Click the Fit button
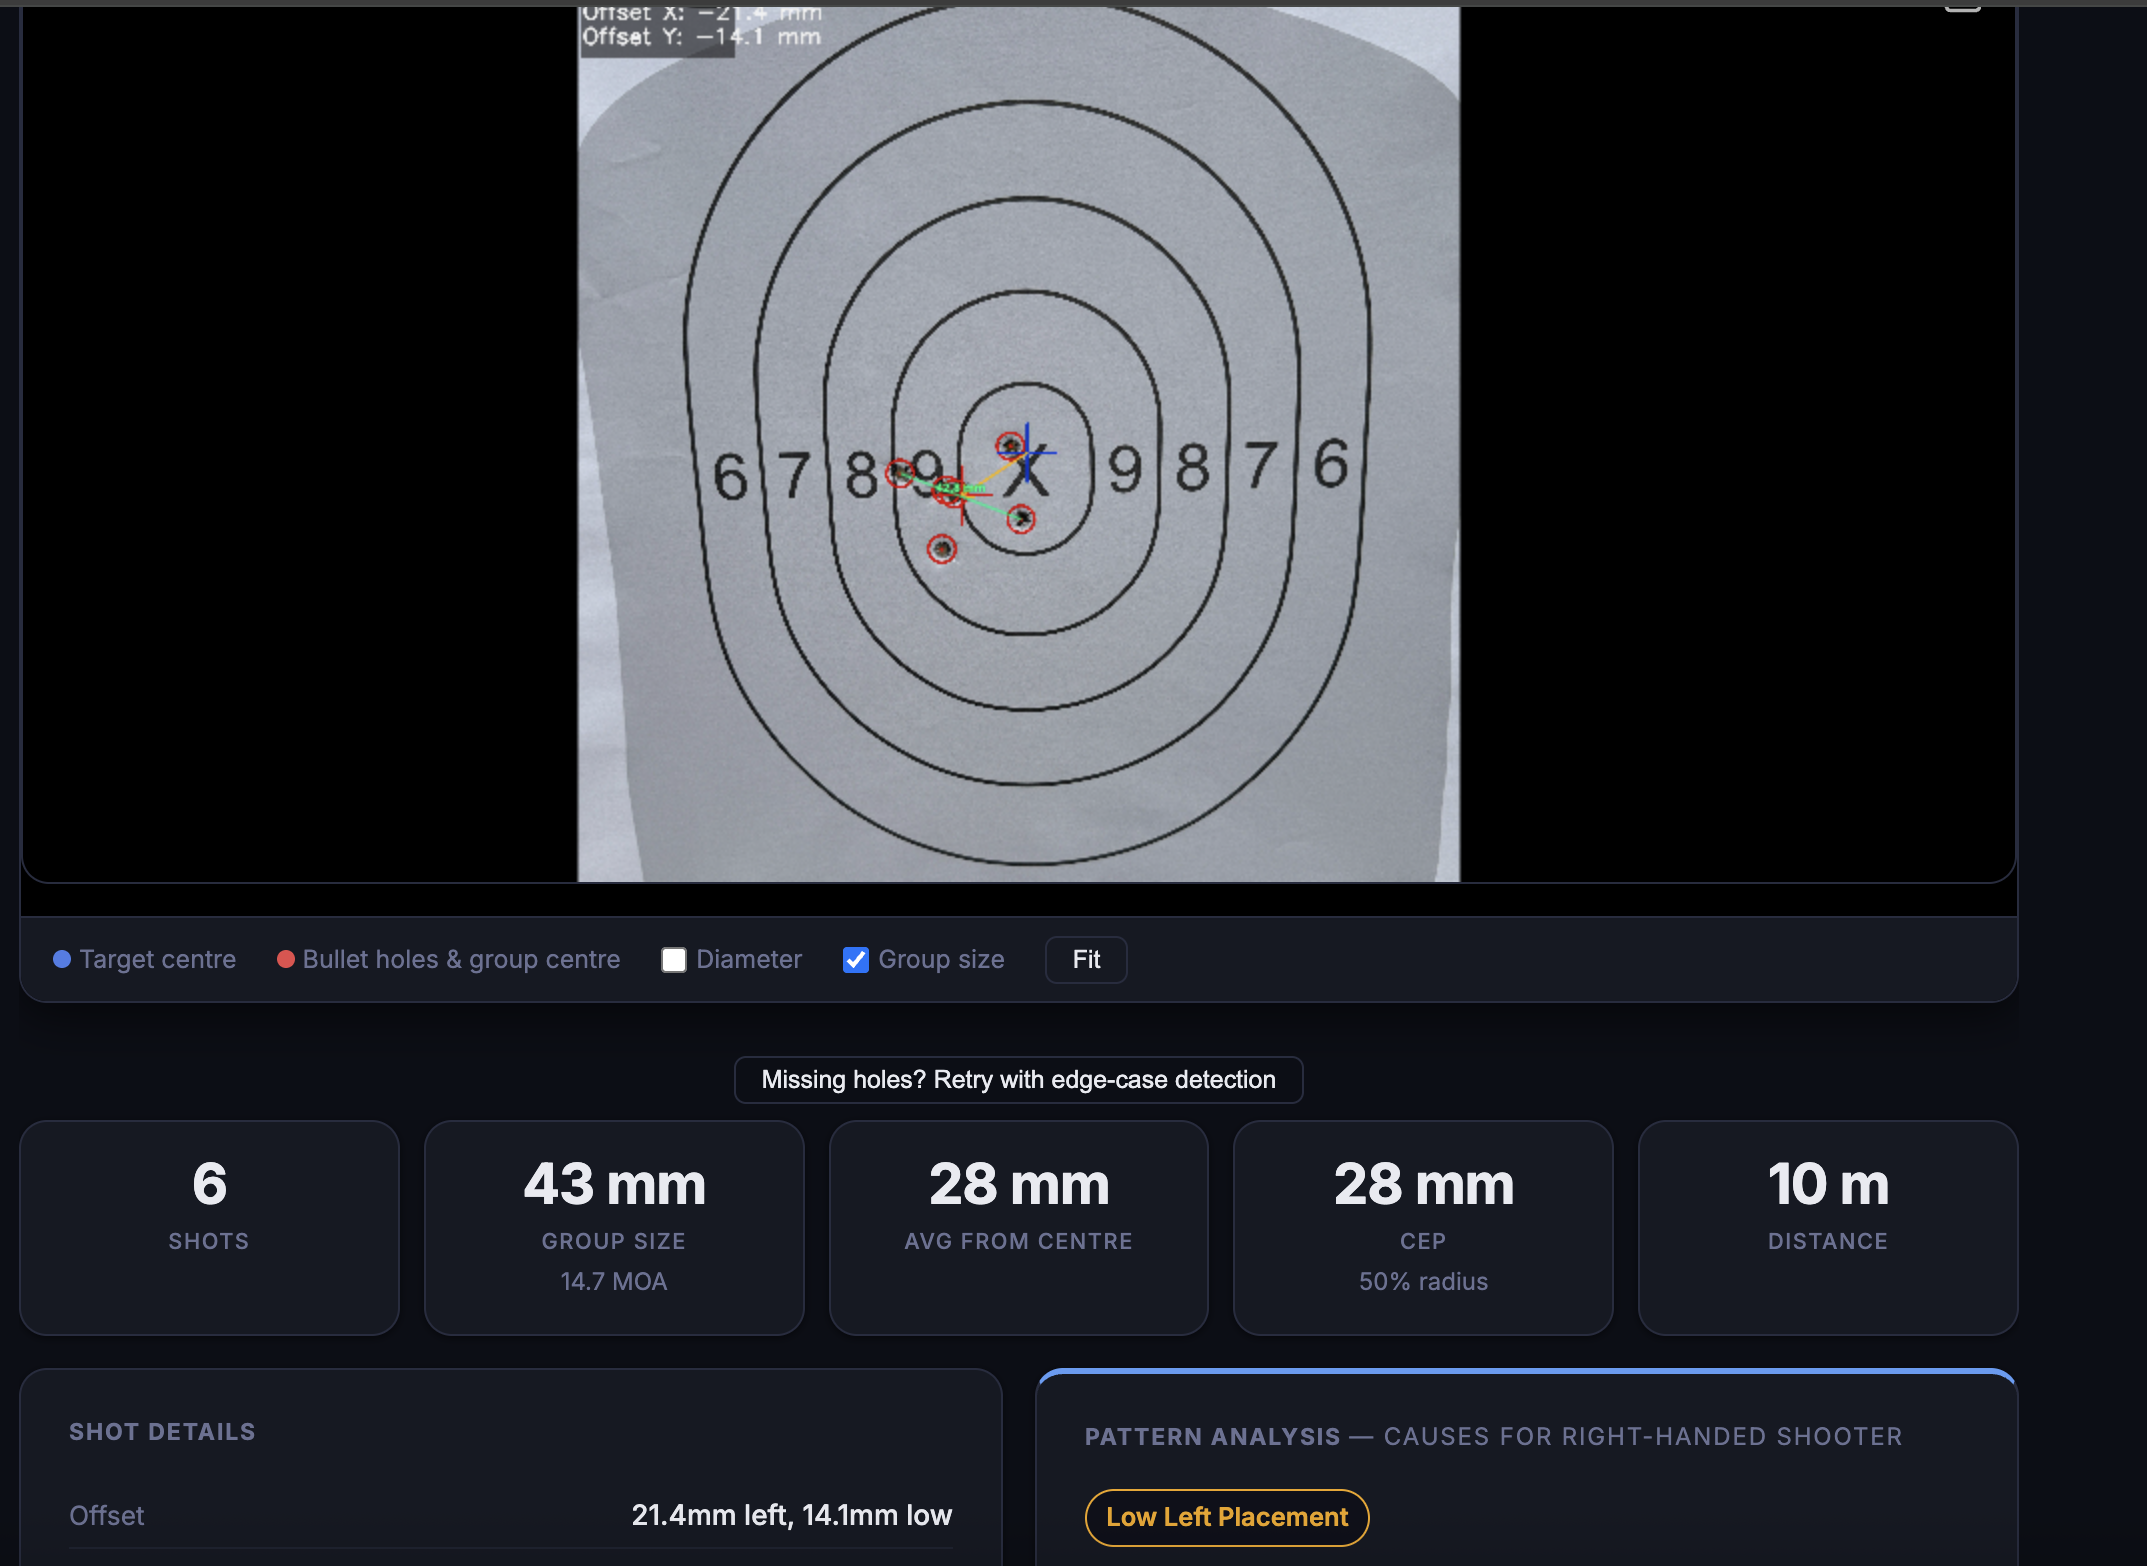Viewport: 2147px width, 1566px height. (x=1085, y=959)
